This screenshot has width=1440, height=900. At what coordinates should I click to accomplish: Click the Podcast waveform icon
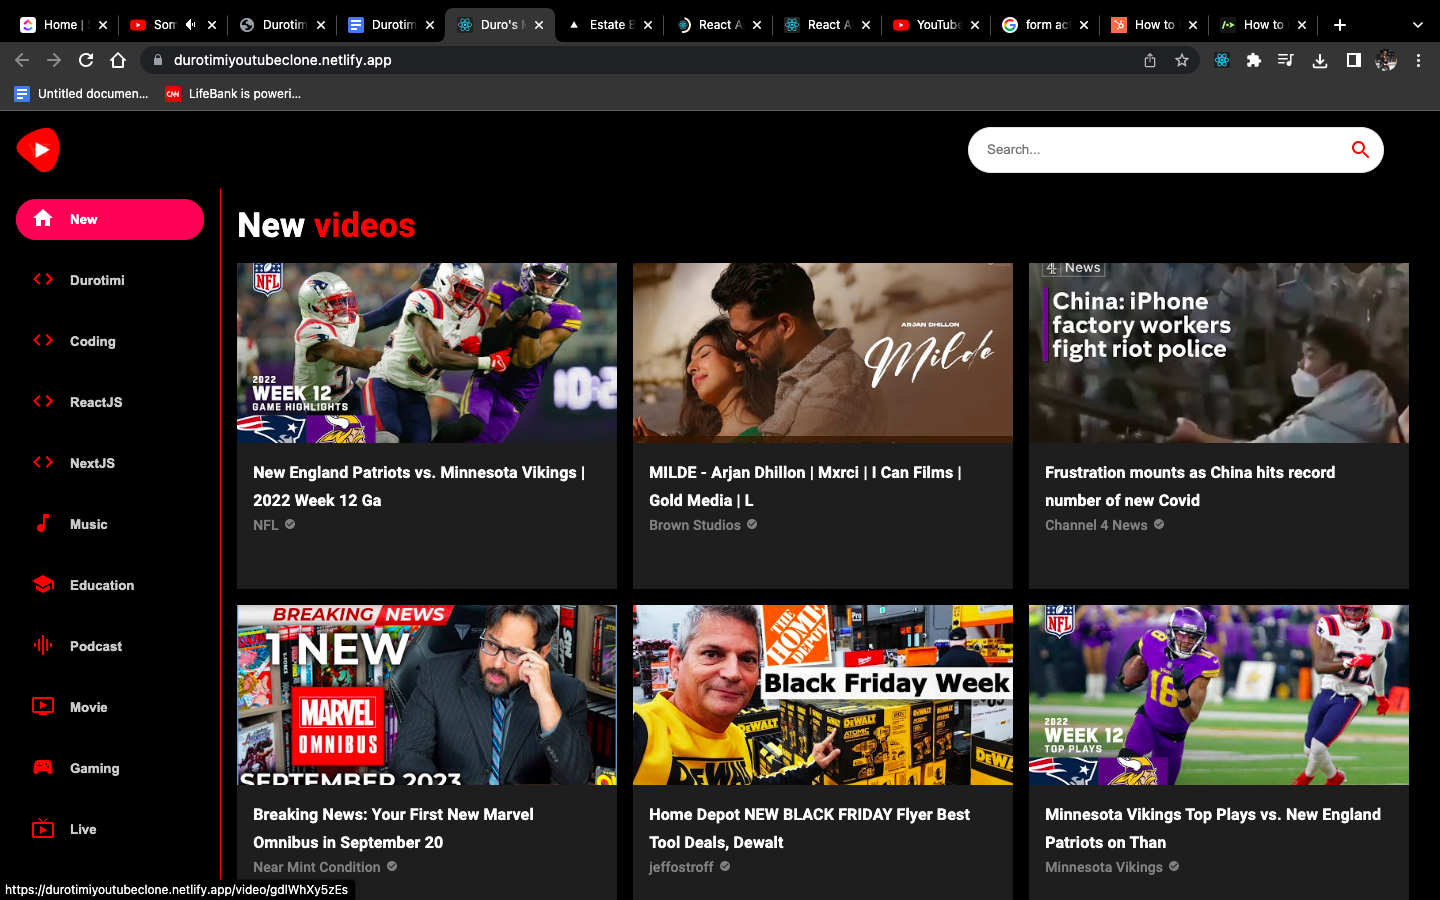43,645
